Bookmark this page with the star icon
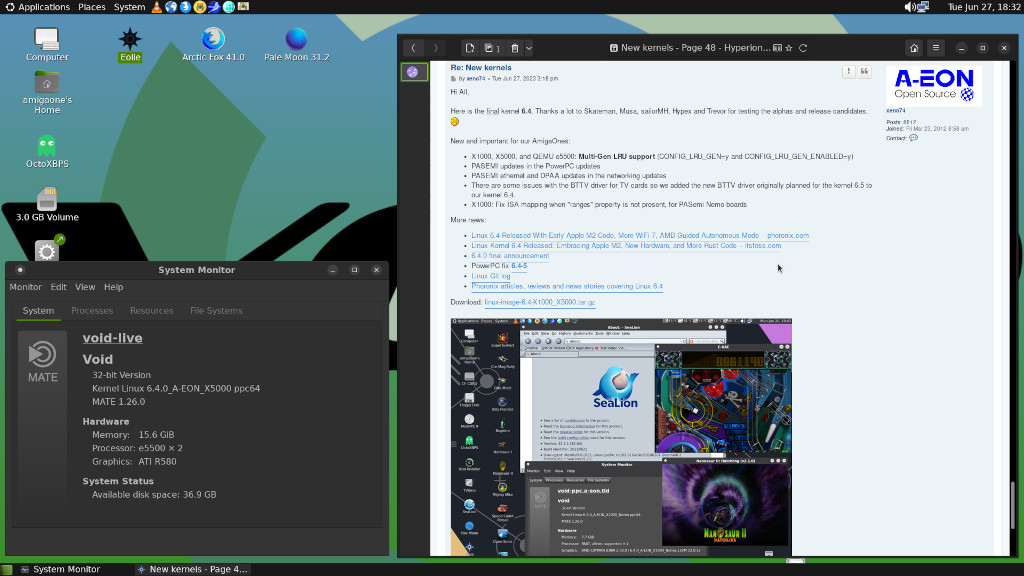 [789, 48]
